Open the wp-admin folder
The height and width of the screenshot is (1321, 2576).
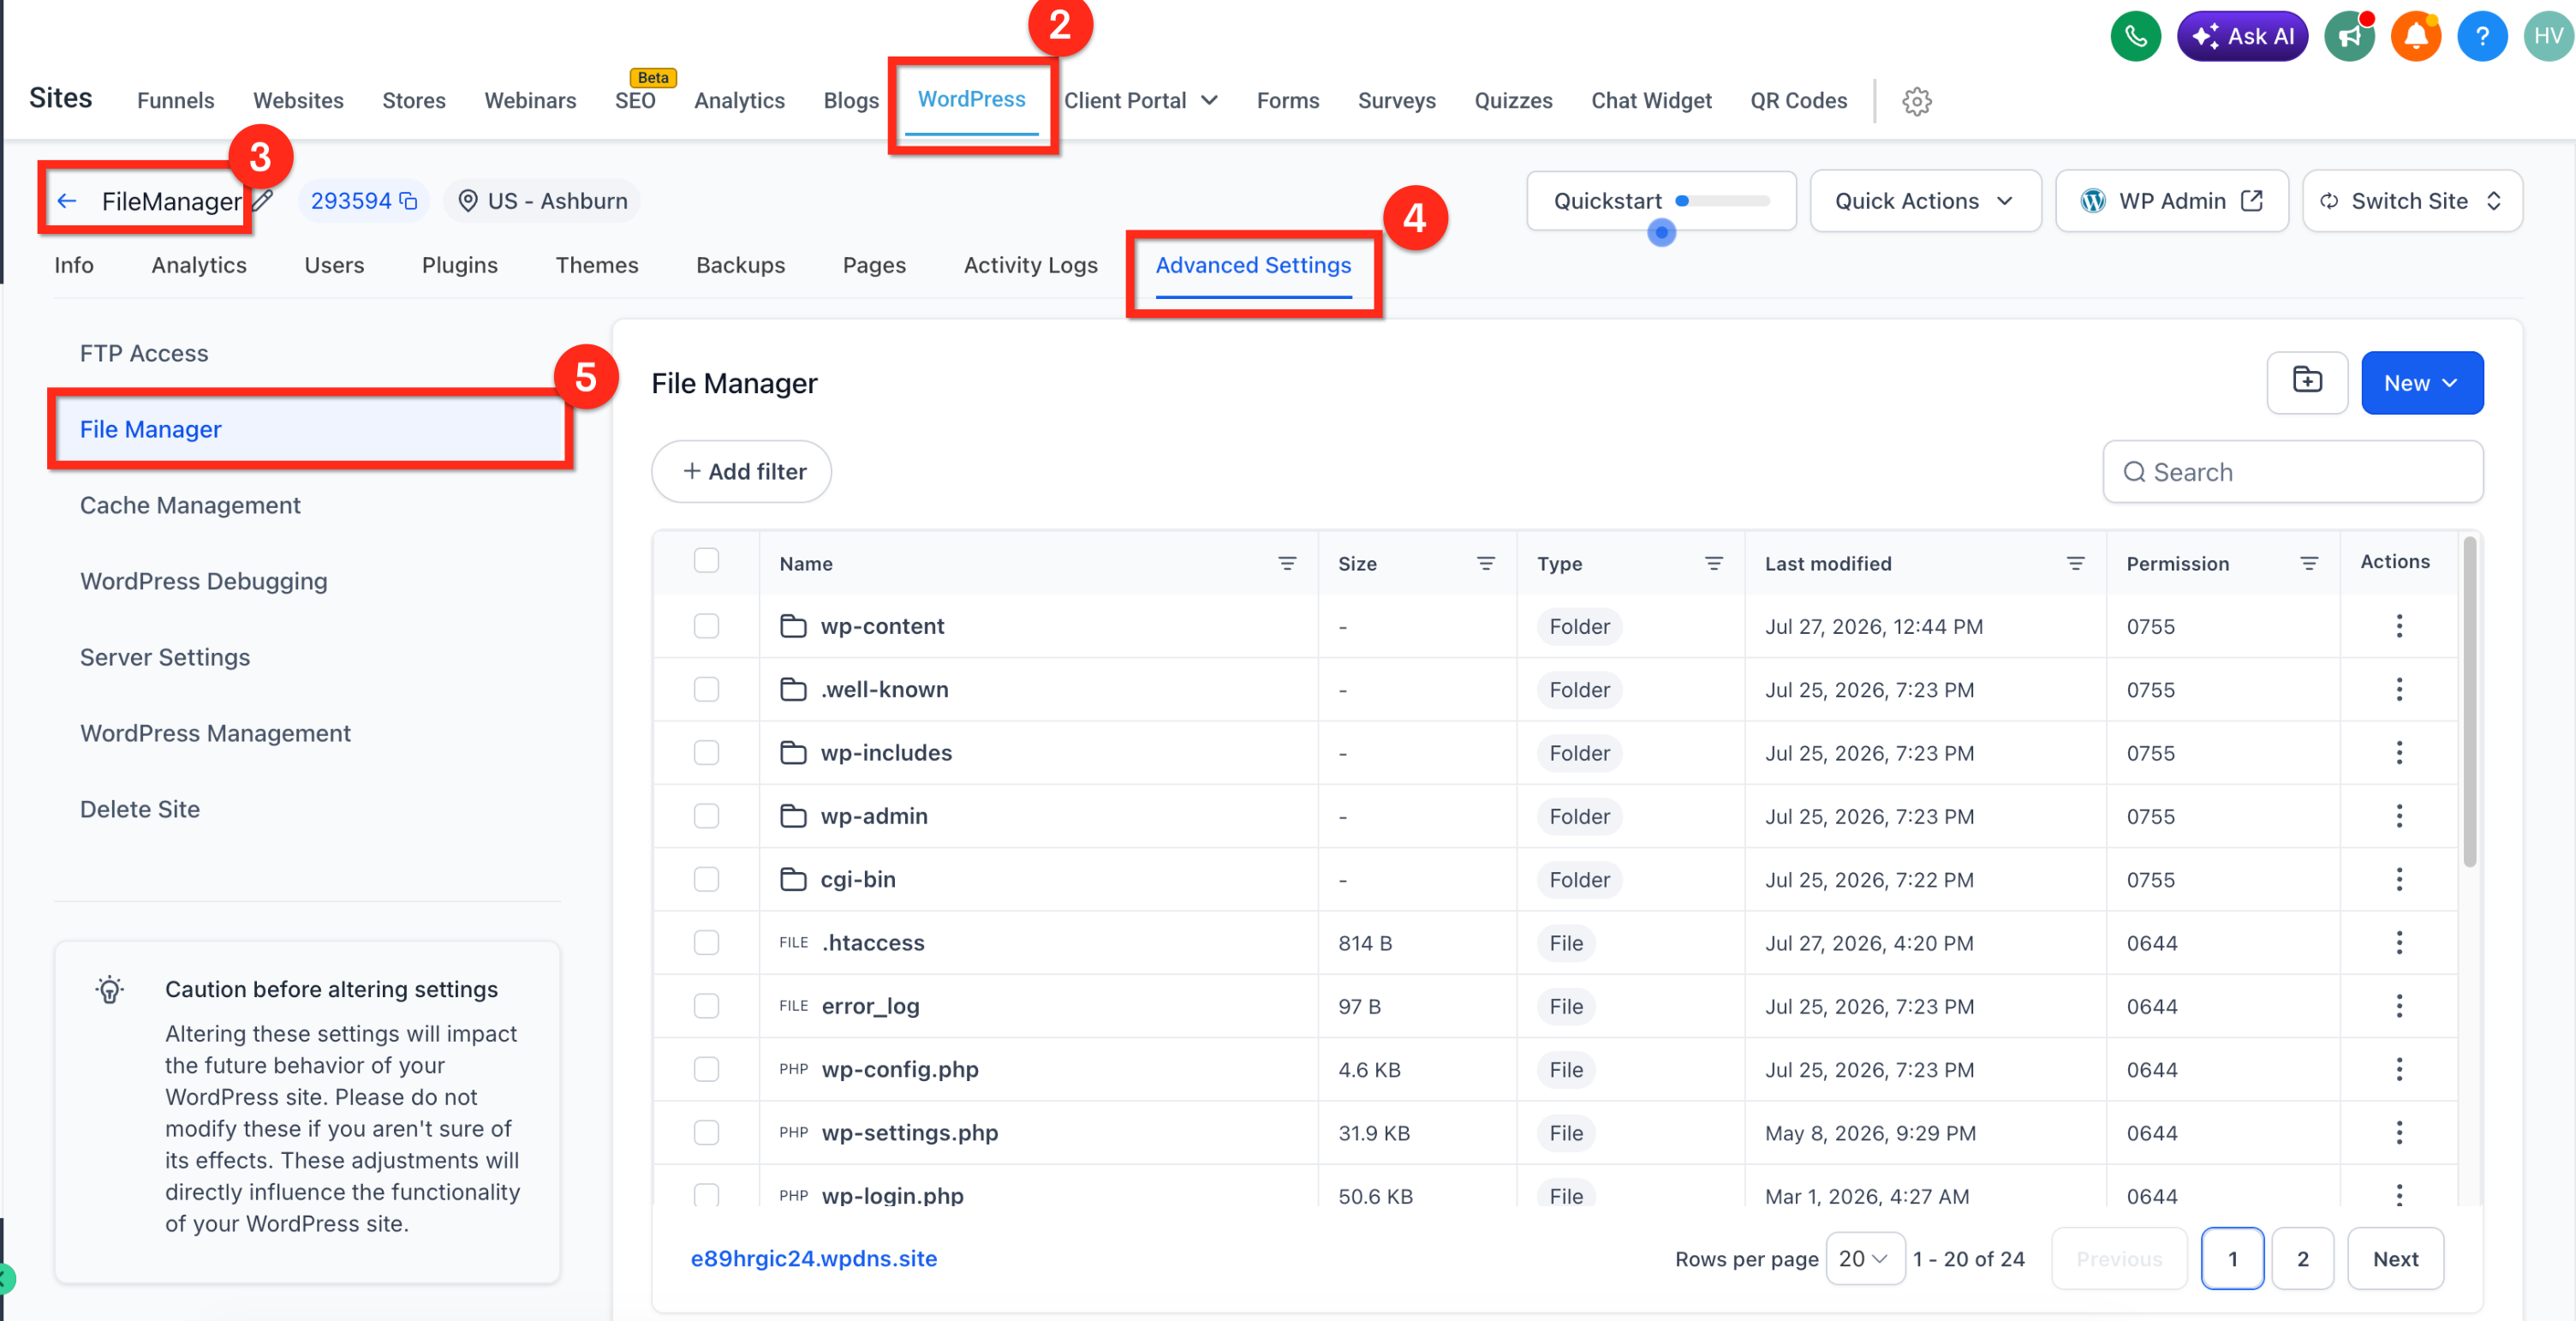pos(874,816)
